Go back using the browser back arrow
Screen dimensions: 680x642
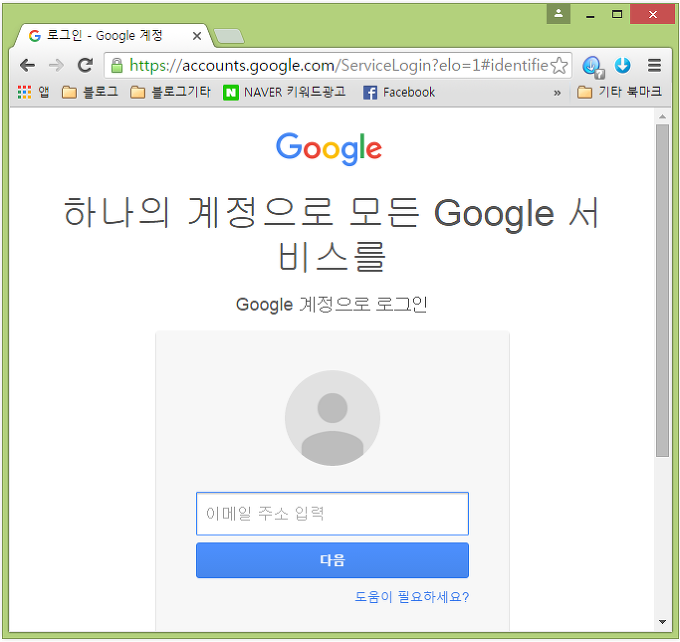pos(27,66)
